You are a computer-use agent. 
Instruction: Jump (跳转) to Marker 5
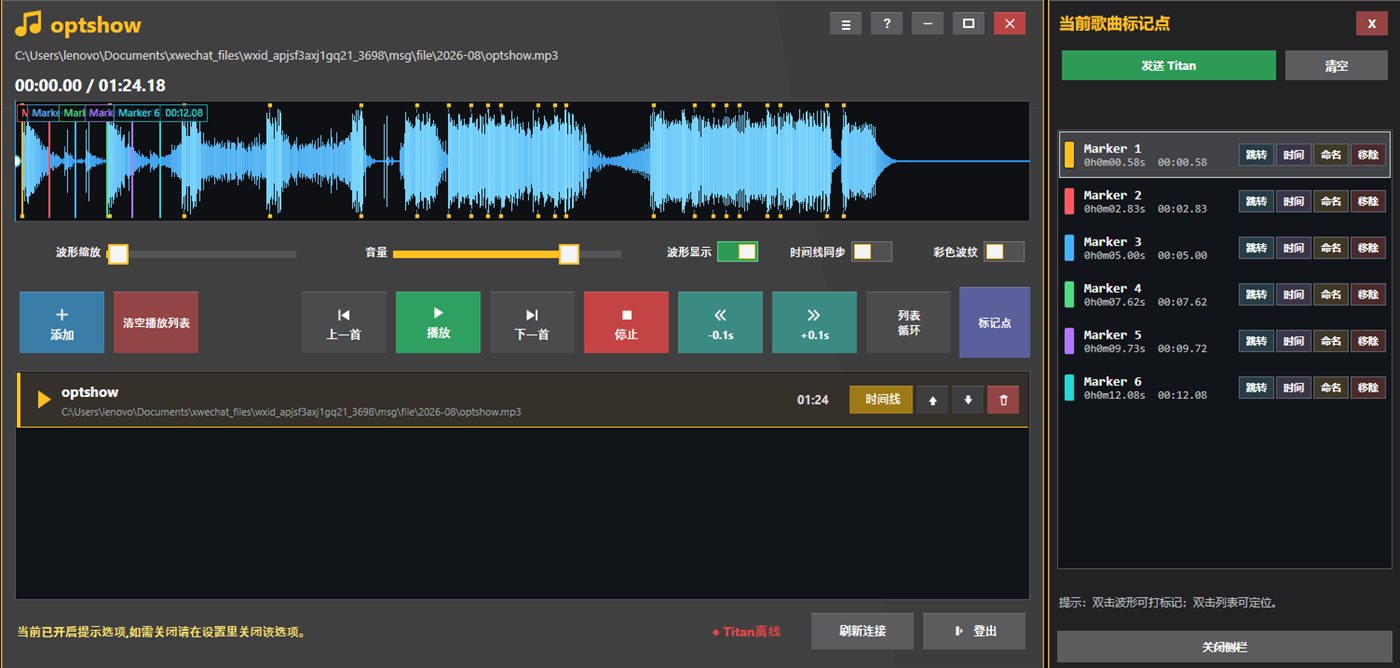[1256, 341]
